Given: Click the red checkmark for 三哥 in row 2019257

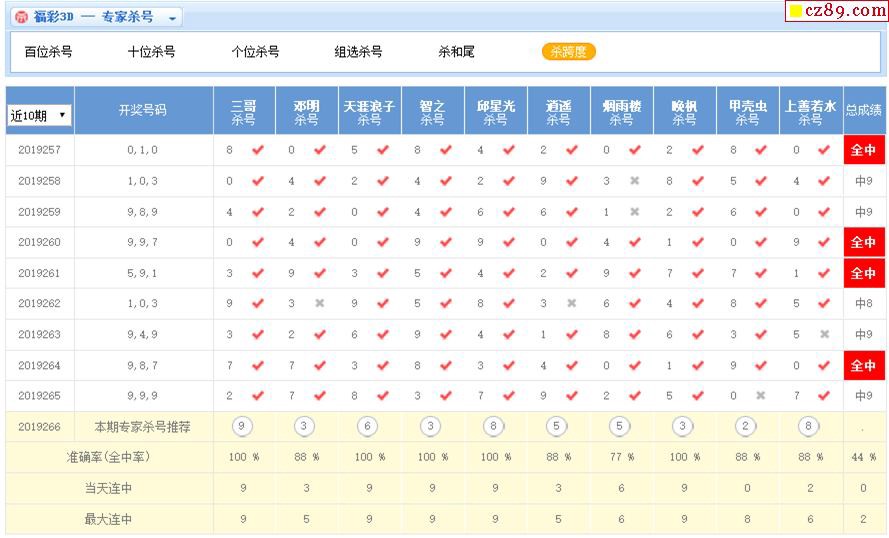Looking at the screenshot, I should click(257, 150).
